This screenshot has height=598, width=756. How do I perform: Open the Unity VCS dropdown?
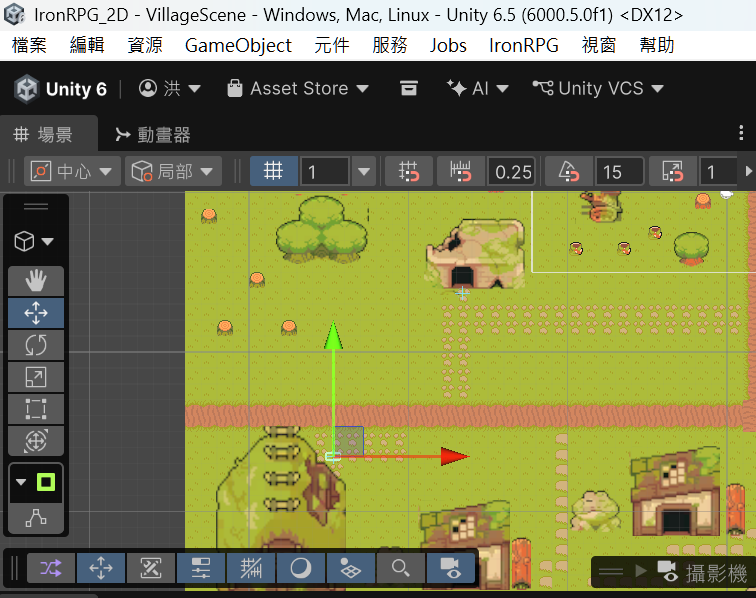click(x=598, y=88)
